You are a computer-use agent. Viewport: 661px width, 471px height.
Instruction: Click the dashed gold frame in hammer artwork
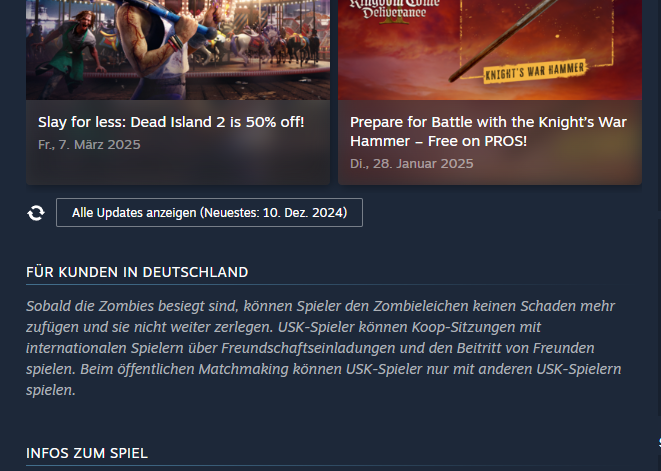(x=536, y=34)
